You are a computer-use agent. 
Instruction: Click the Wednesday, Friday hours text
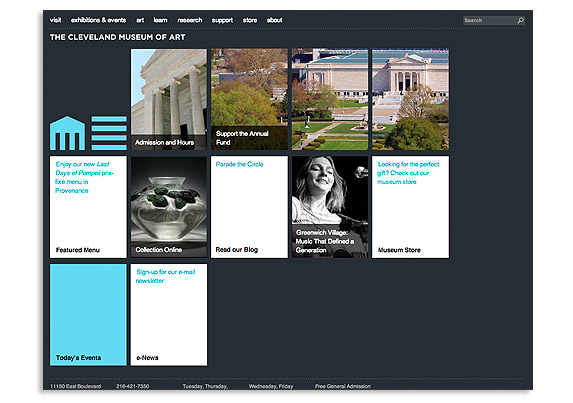[271, 386]
